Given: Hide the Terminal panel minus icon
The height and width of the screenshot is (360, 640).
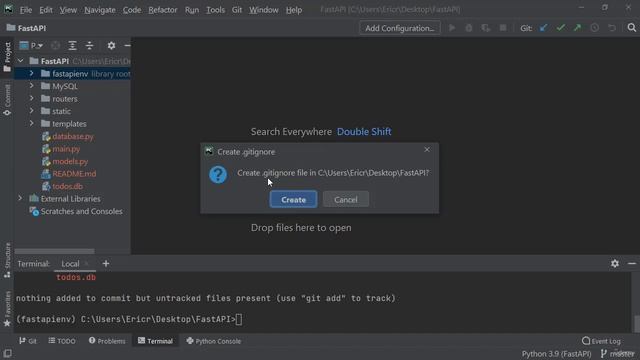Looking at the screenshot, I should click(632, 264).
